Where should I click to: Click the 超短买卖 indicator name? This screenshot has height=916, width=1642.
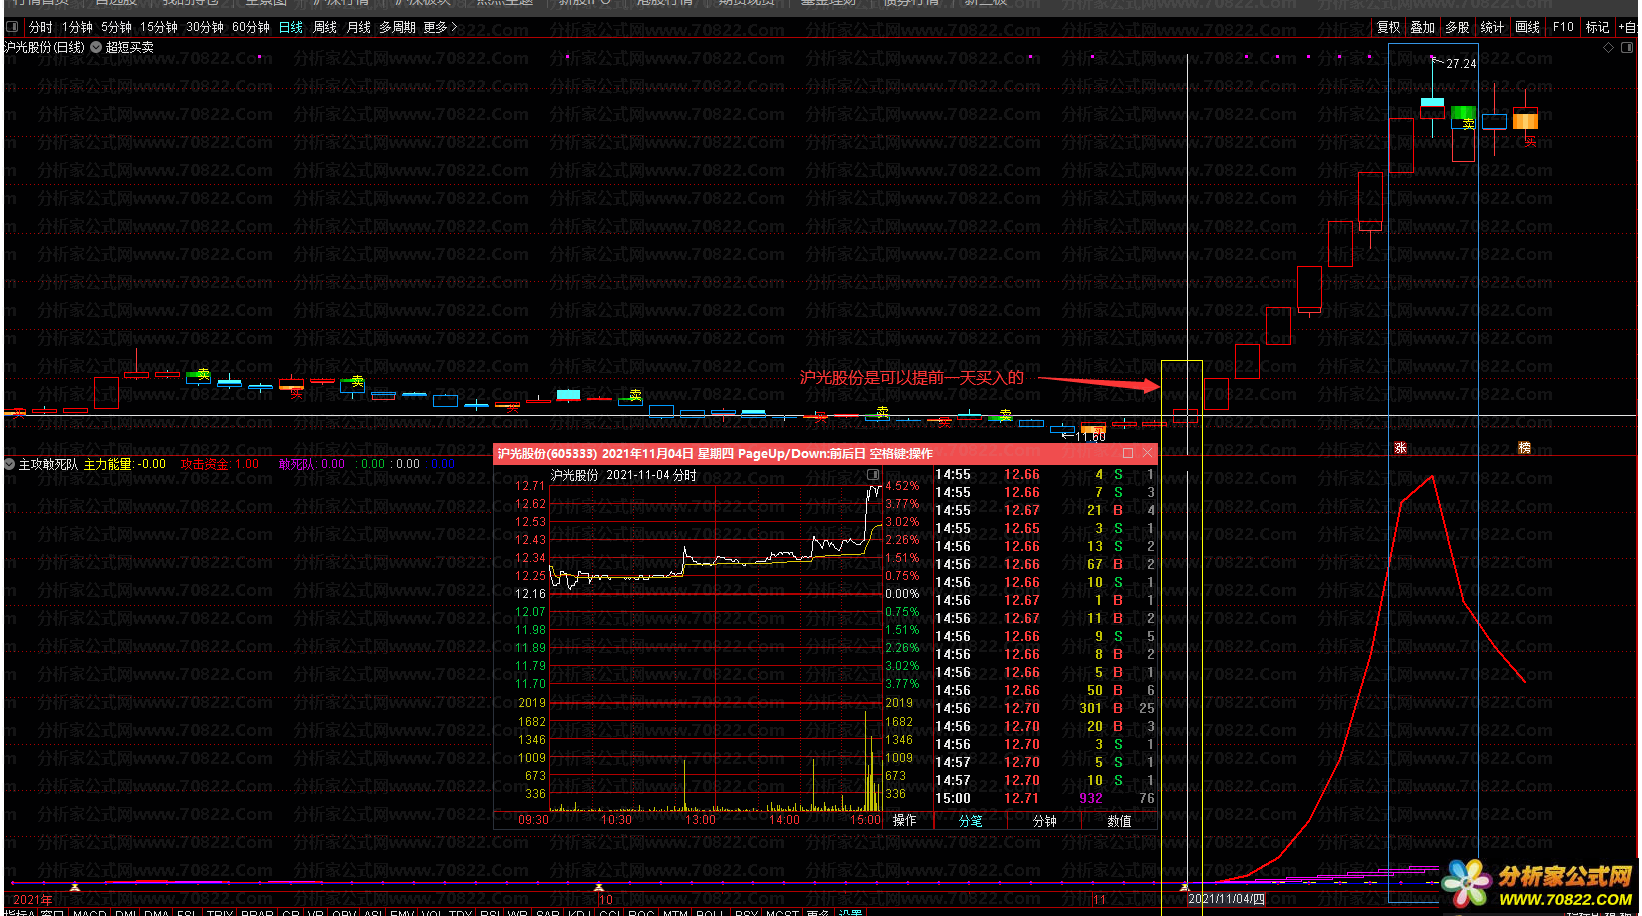click(x=130, y=47)
